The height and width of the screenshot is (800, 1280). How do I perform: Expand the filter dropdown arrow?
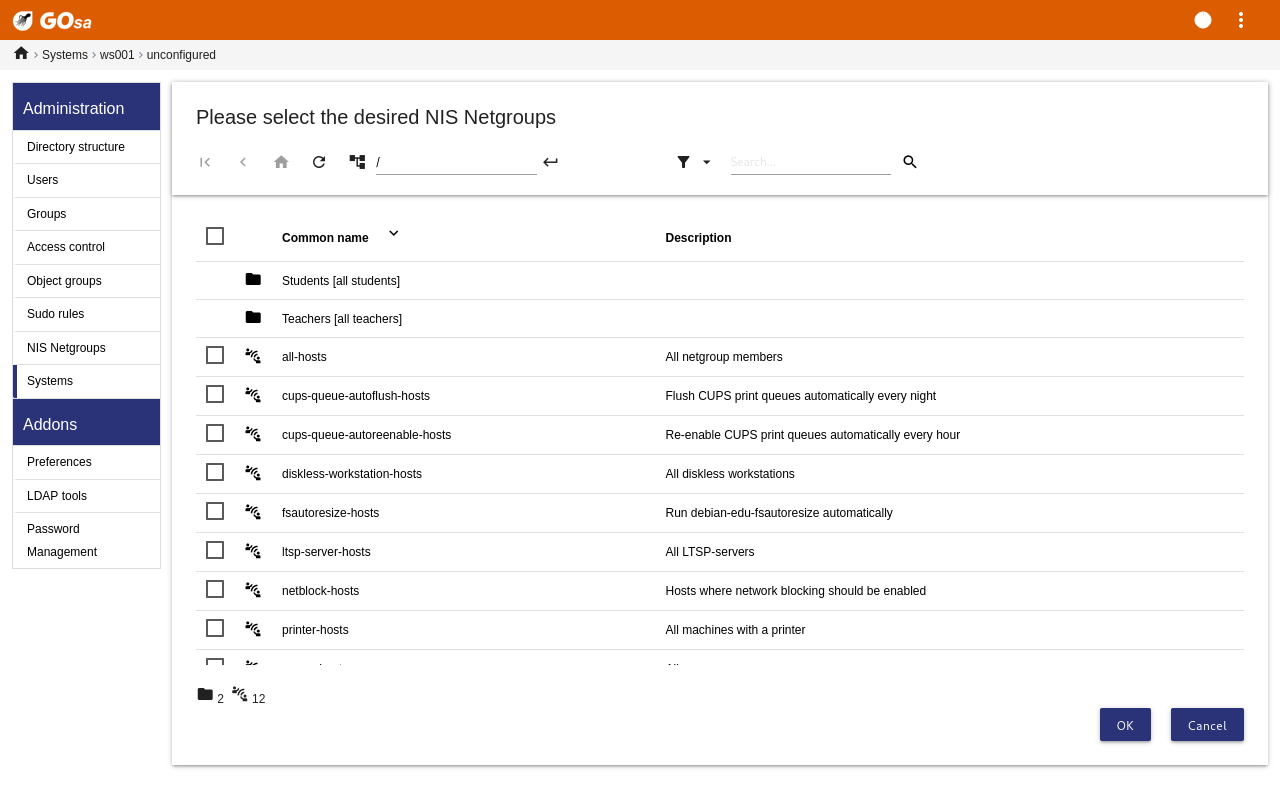click(706, 162)
